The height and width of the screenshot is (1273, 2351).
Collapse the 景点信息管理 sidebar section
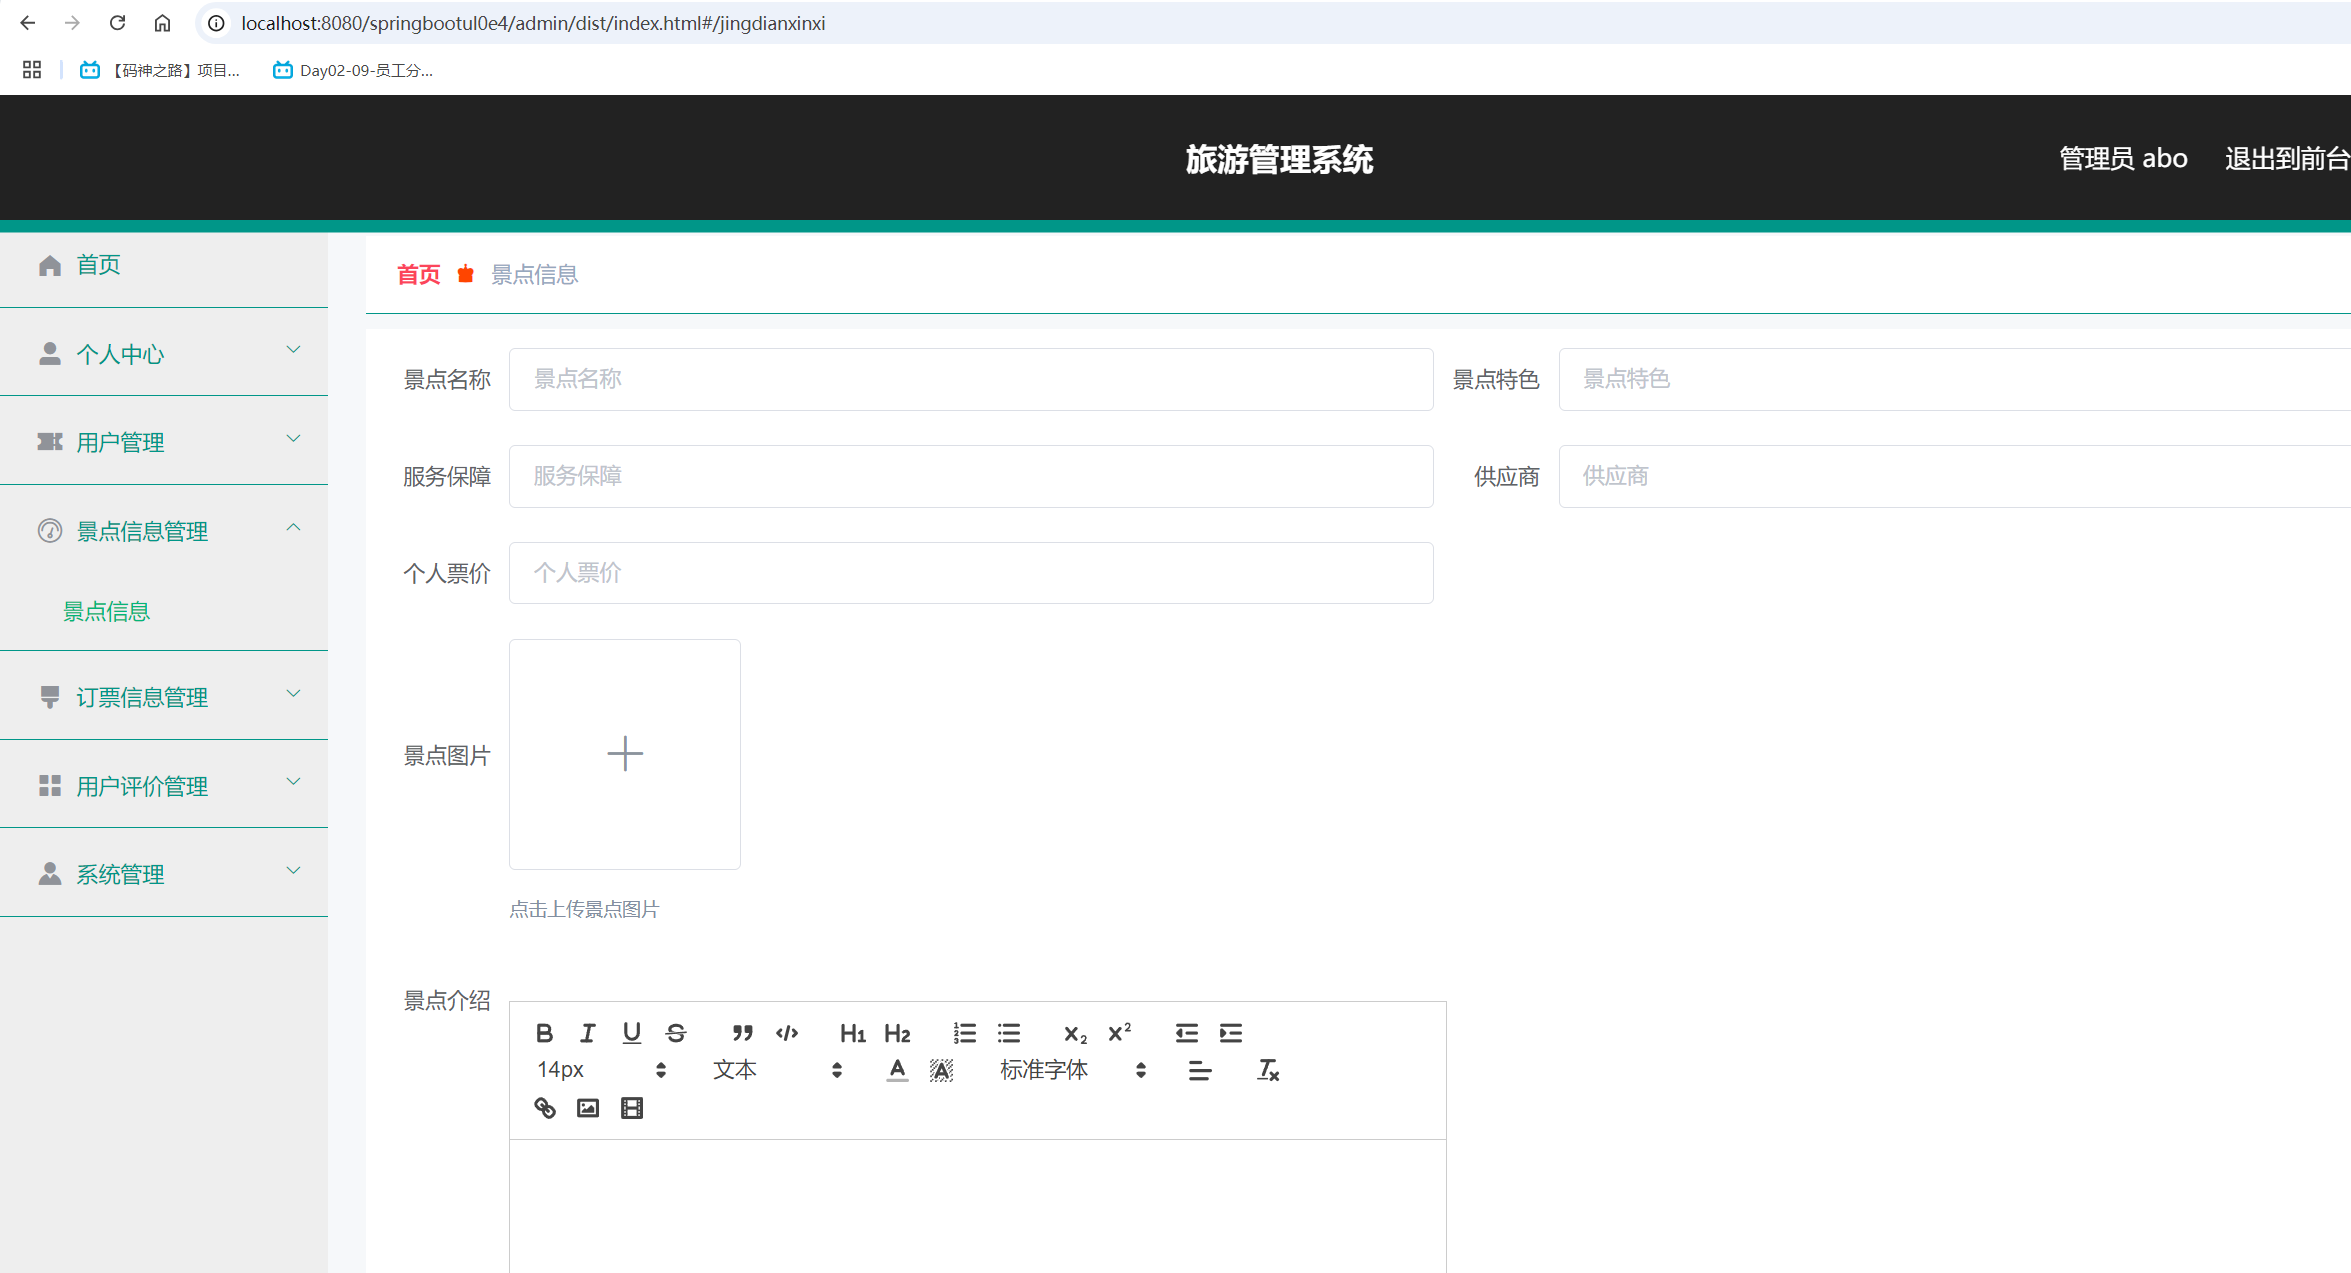(x=165, y=530)
